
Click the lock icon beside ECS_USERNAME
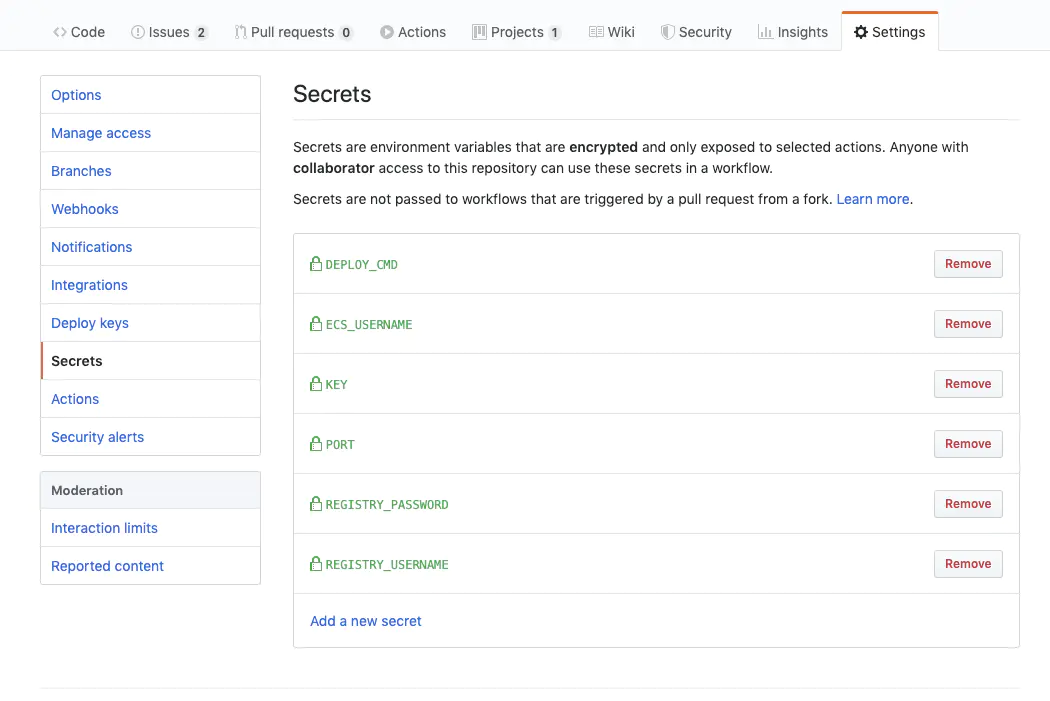316,324
